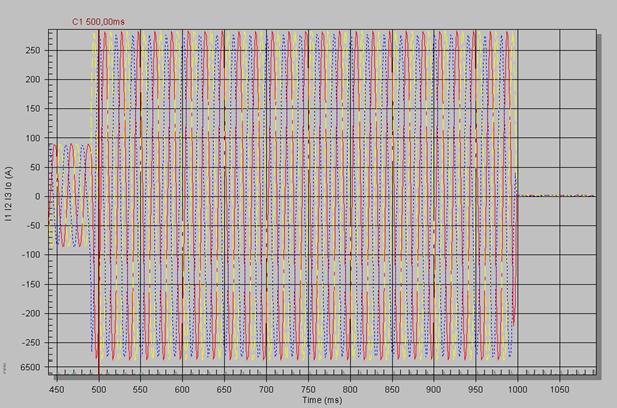This screenshot has height=408, width=617.
Task: Click the 500 time-axis tick label
Action: [x=98, y=390]
